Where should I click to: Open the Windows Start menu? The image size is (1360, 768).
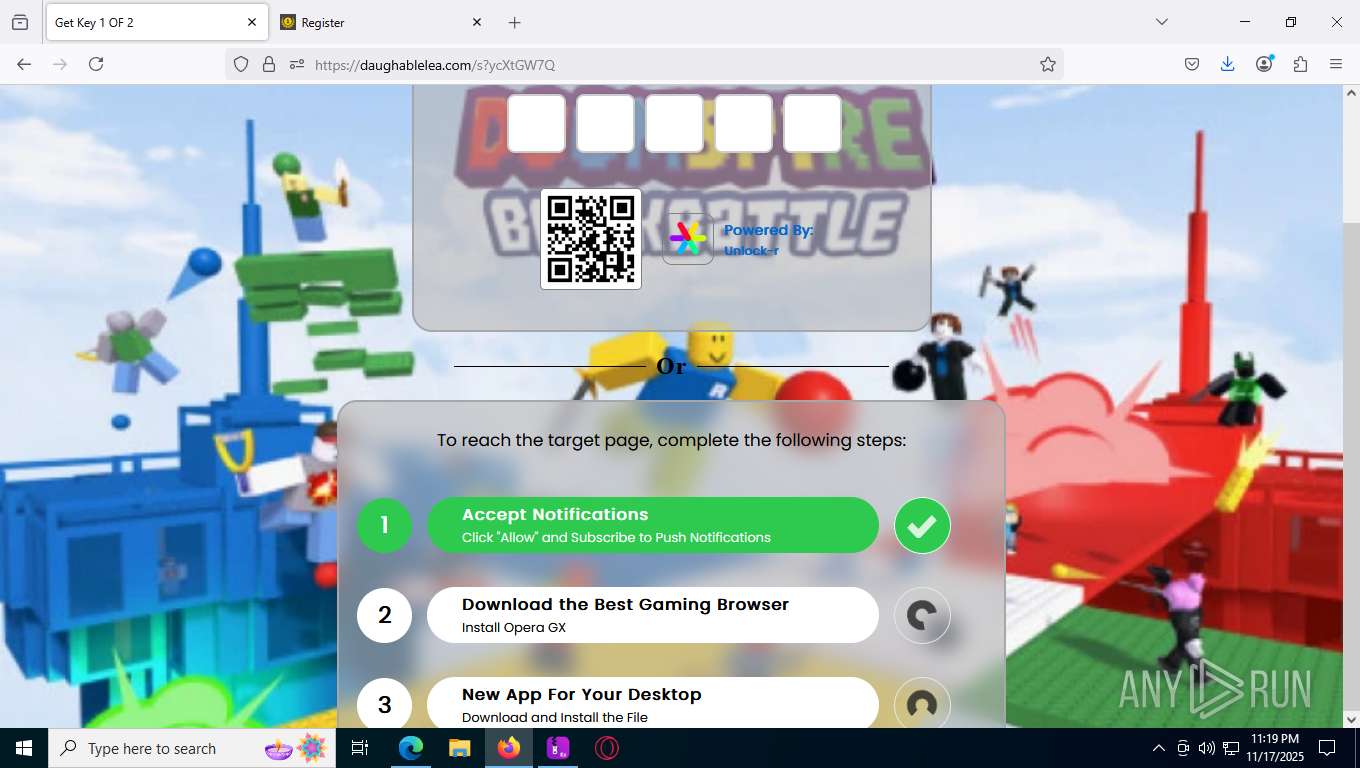(24, 748)
